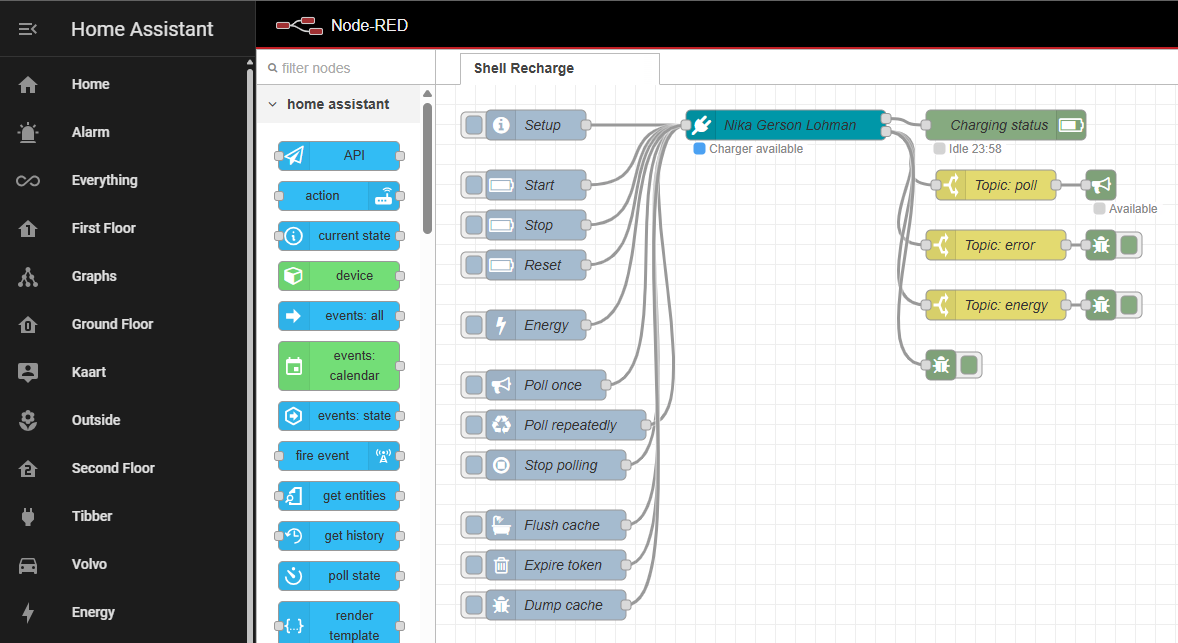Toggle the debug node after Topic: energy
Image resolution: width=1178 pixels, height=643 pixels.
coord(1129,305)
